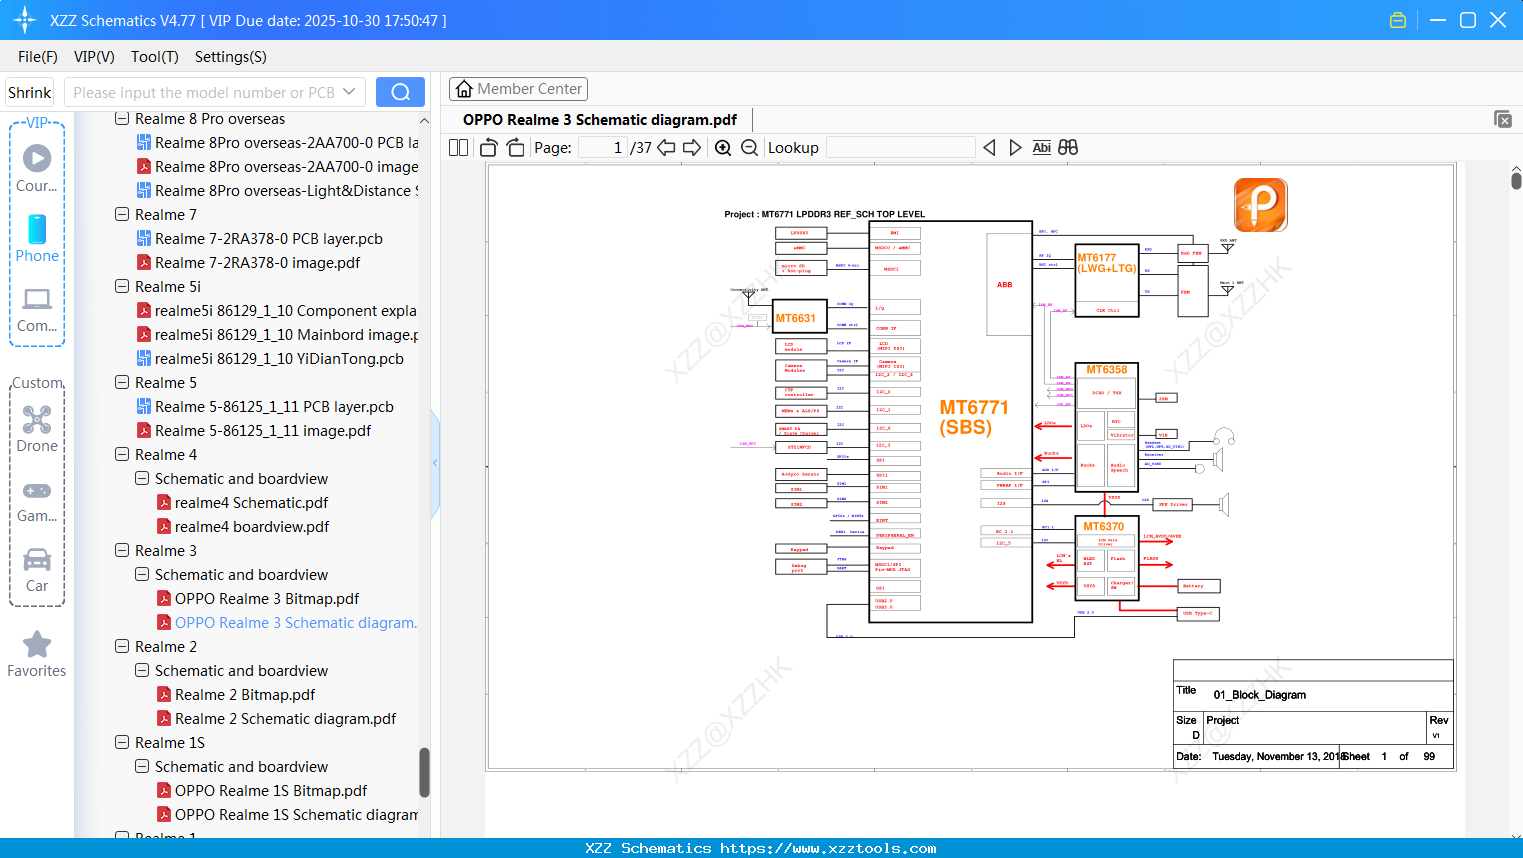This screenshot has height=858, width=1523.
Task: Open the File(F) menu
Action: (x=38, y=57)
